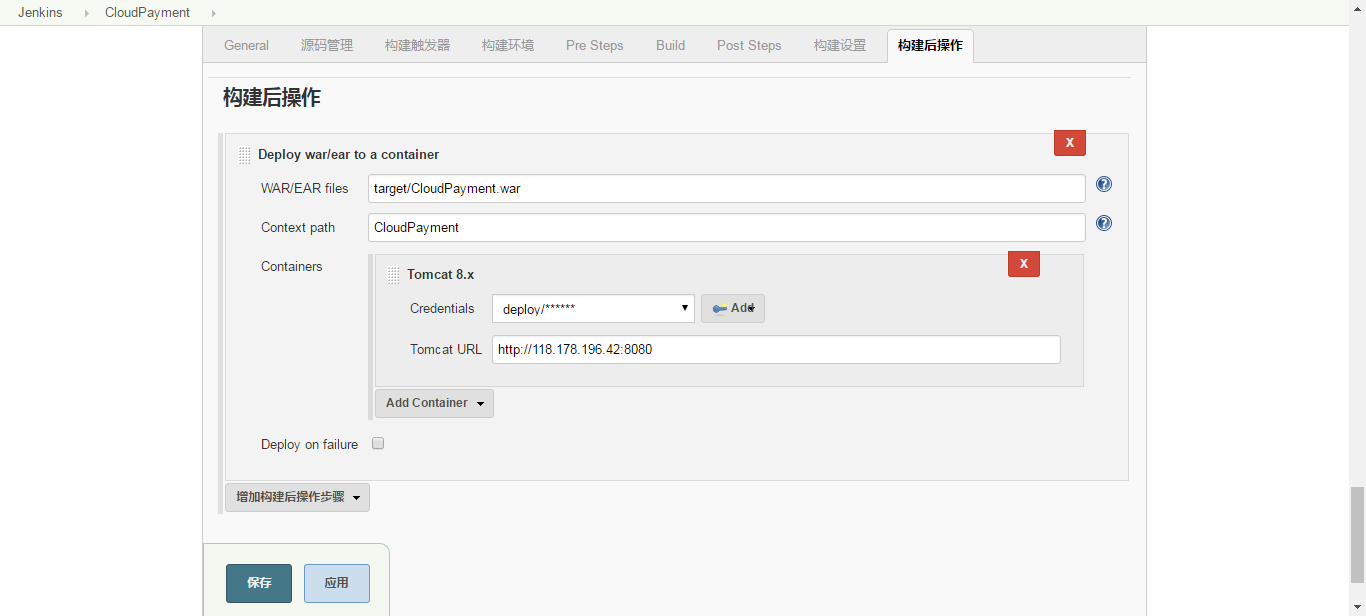Click the Add credentials key button
Screen dimensions: 1366x616
click(733, 308)
